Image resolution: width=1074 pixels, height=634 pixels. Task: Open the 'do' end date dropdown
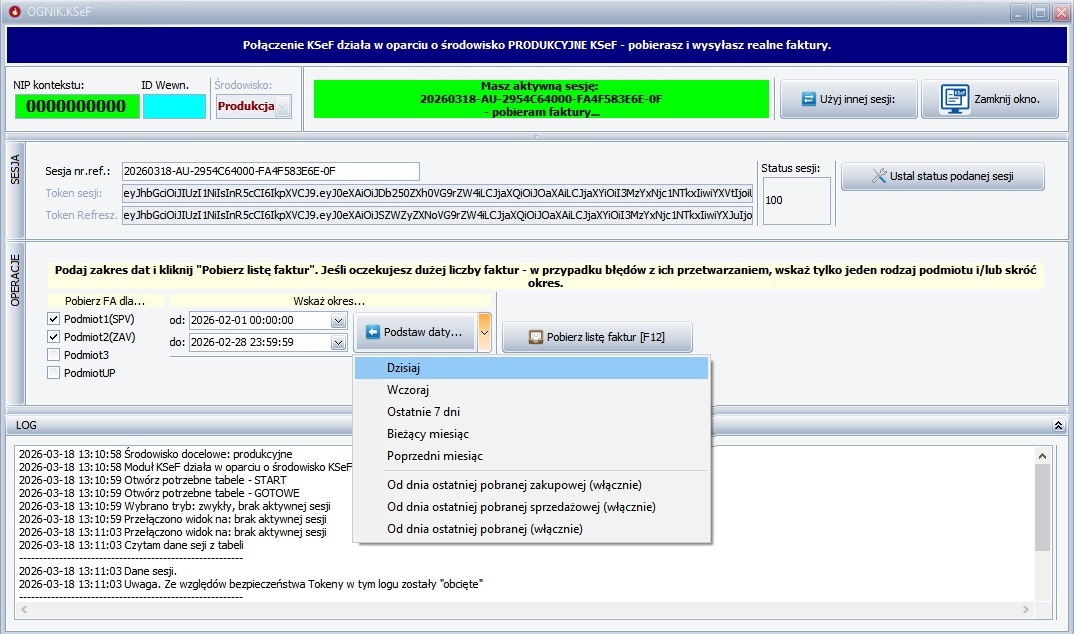tap(338, 342)
